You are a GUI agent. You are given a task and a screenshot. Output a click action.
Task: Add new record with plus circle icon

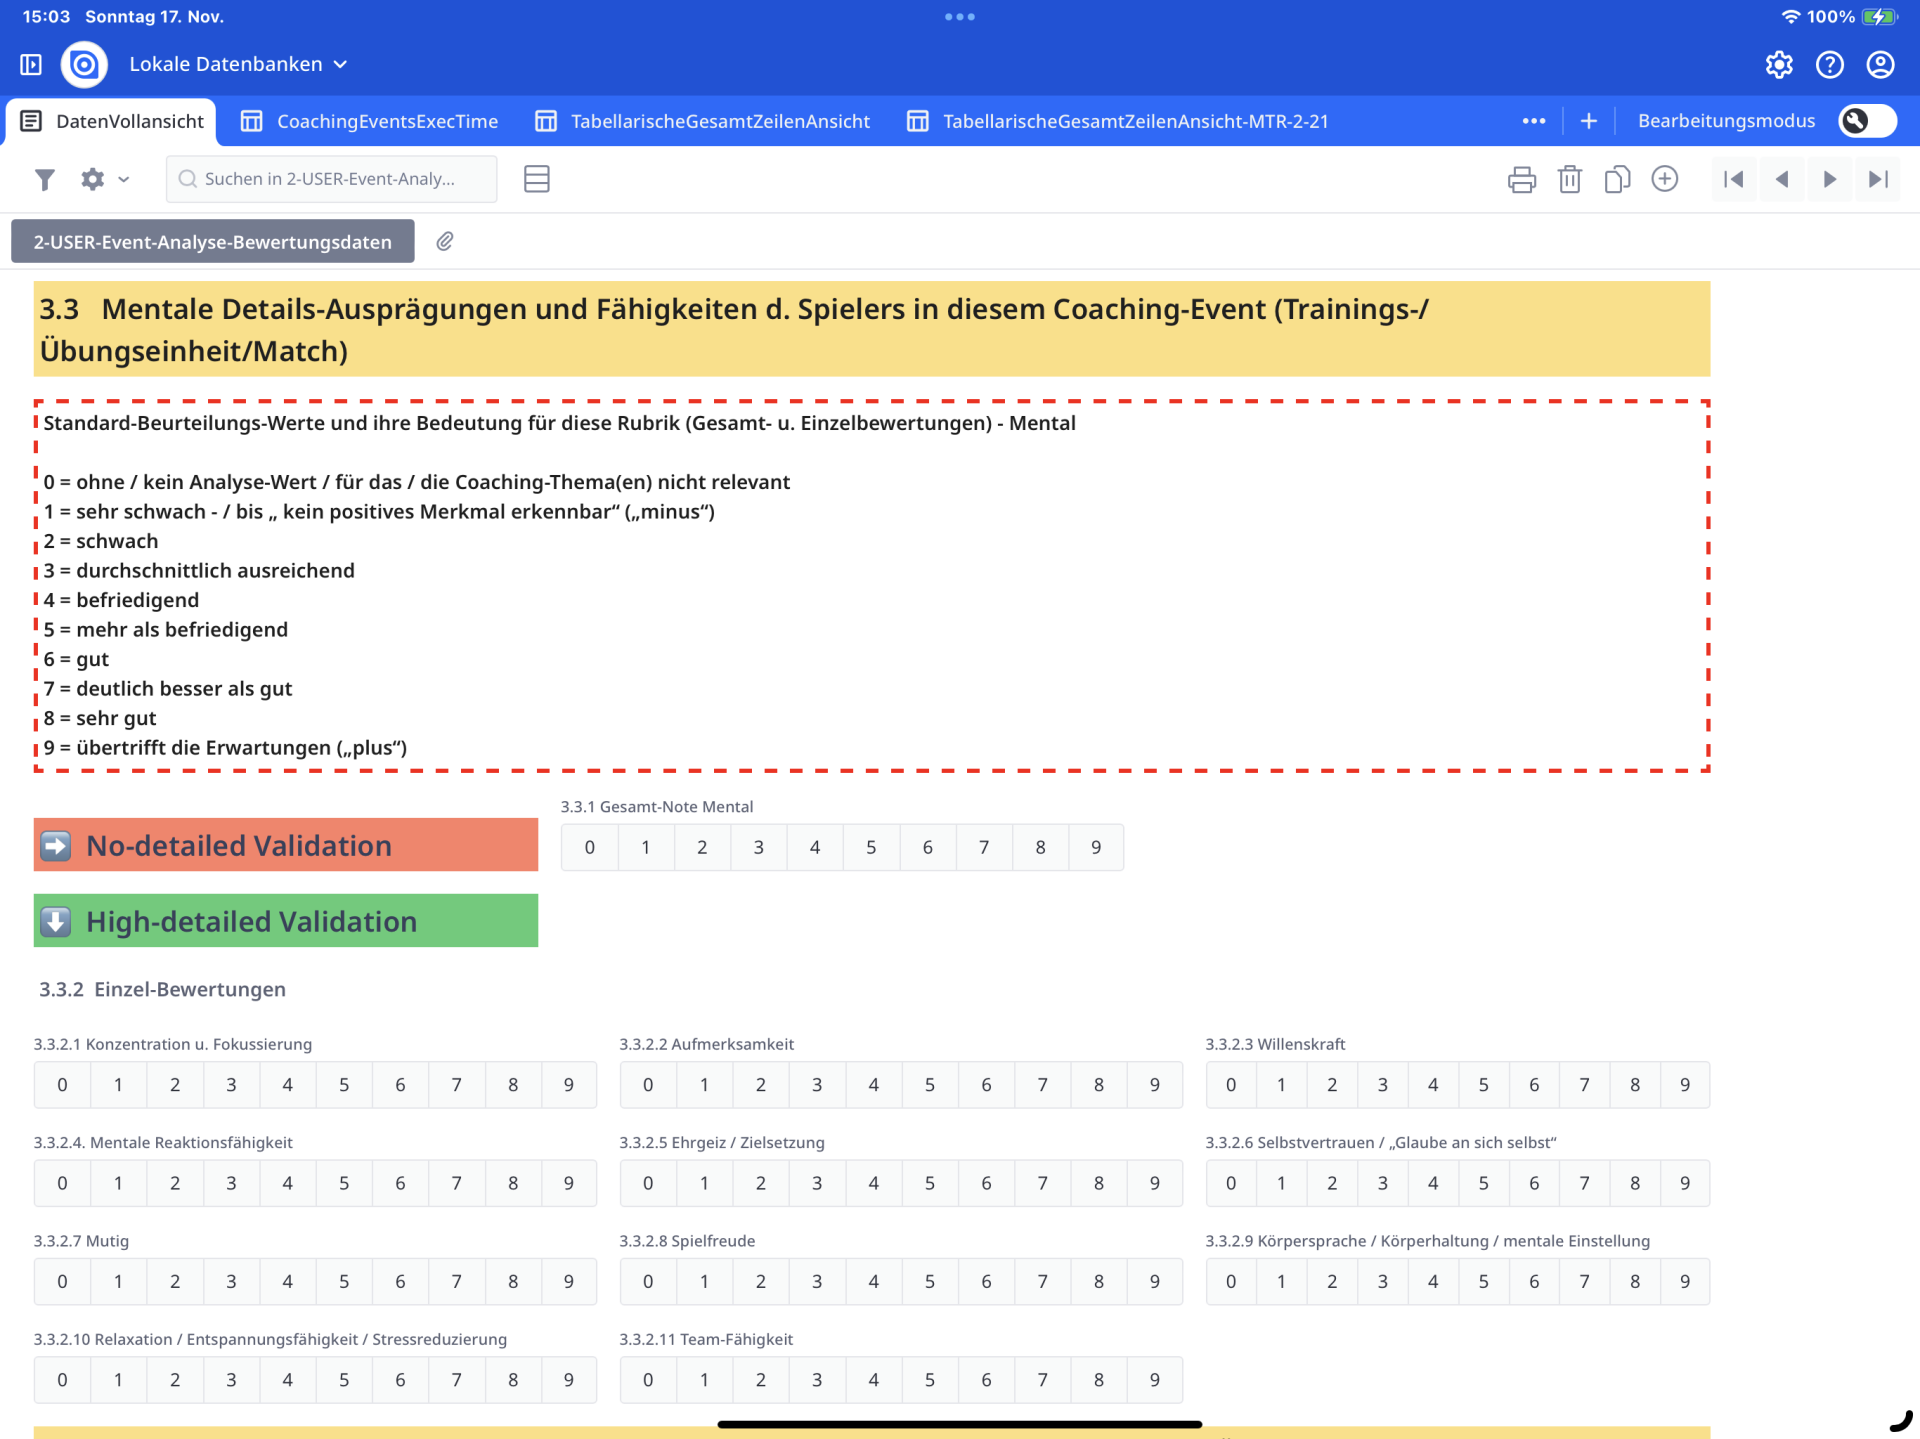click(1665, 179)
